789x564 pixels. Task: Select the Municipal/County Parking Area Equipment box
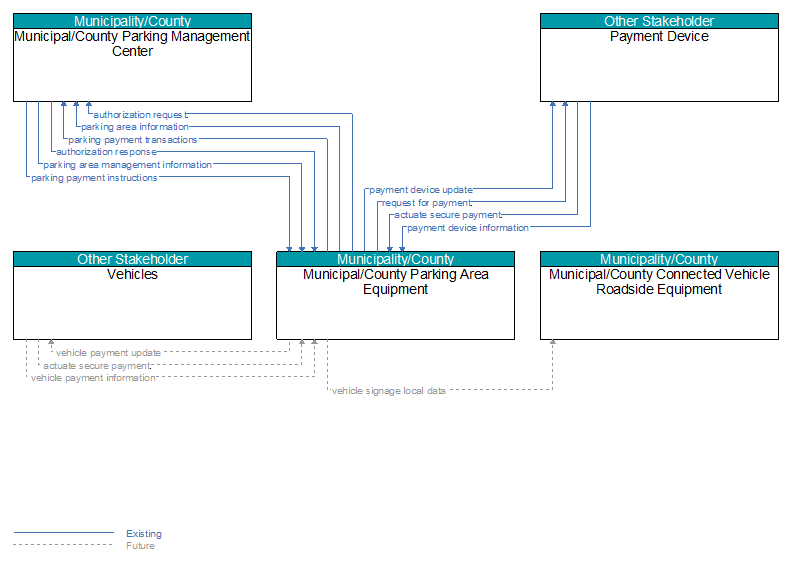(396, 295)
